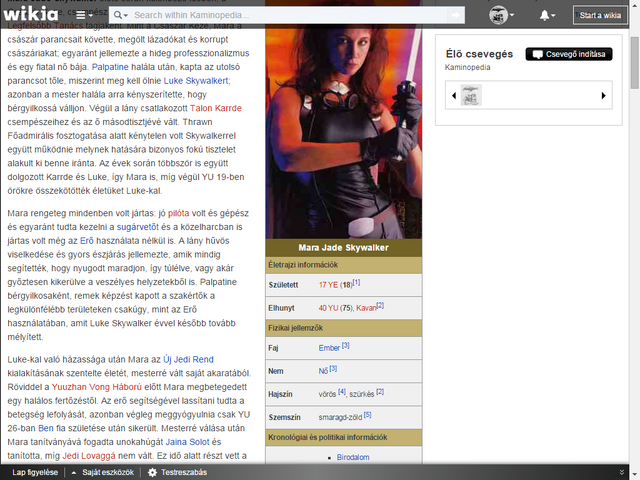Open the notifications bell
Viewport: 640px width, 480px height.
tap(547, 15)
